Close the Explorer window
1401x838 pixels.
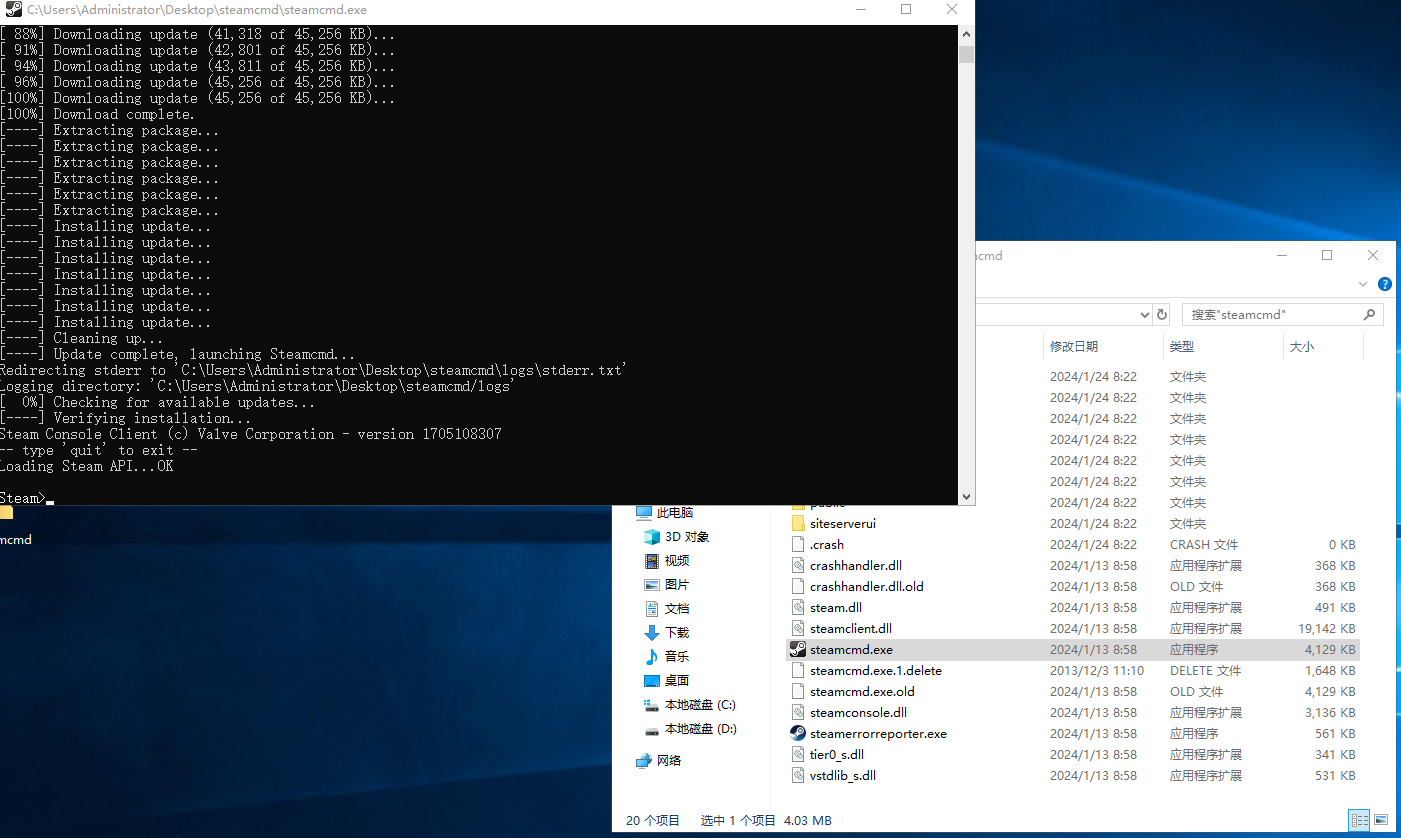tap(1373, 255)
